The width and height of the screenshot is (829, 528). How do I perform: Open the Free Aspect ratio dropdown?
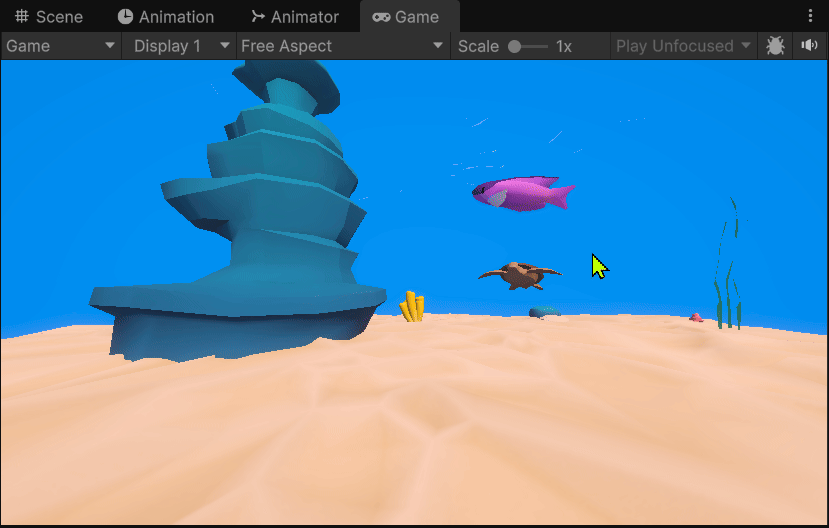(x=342, y=46)
